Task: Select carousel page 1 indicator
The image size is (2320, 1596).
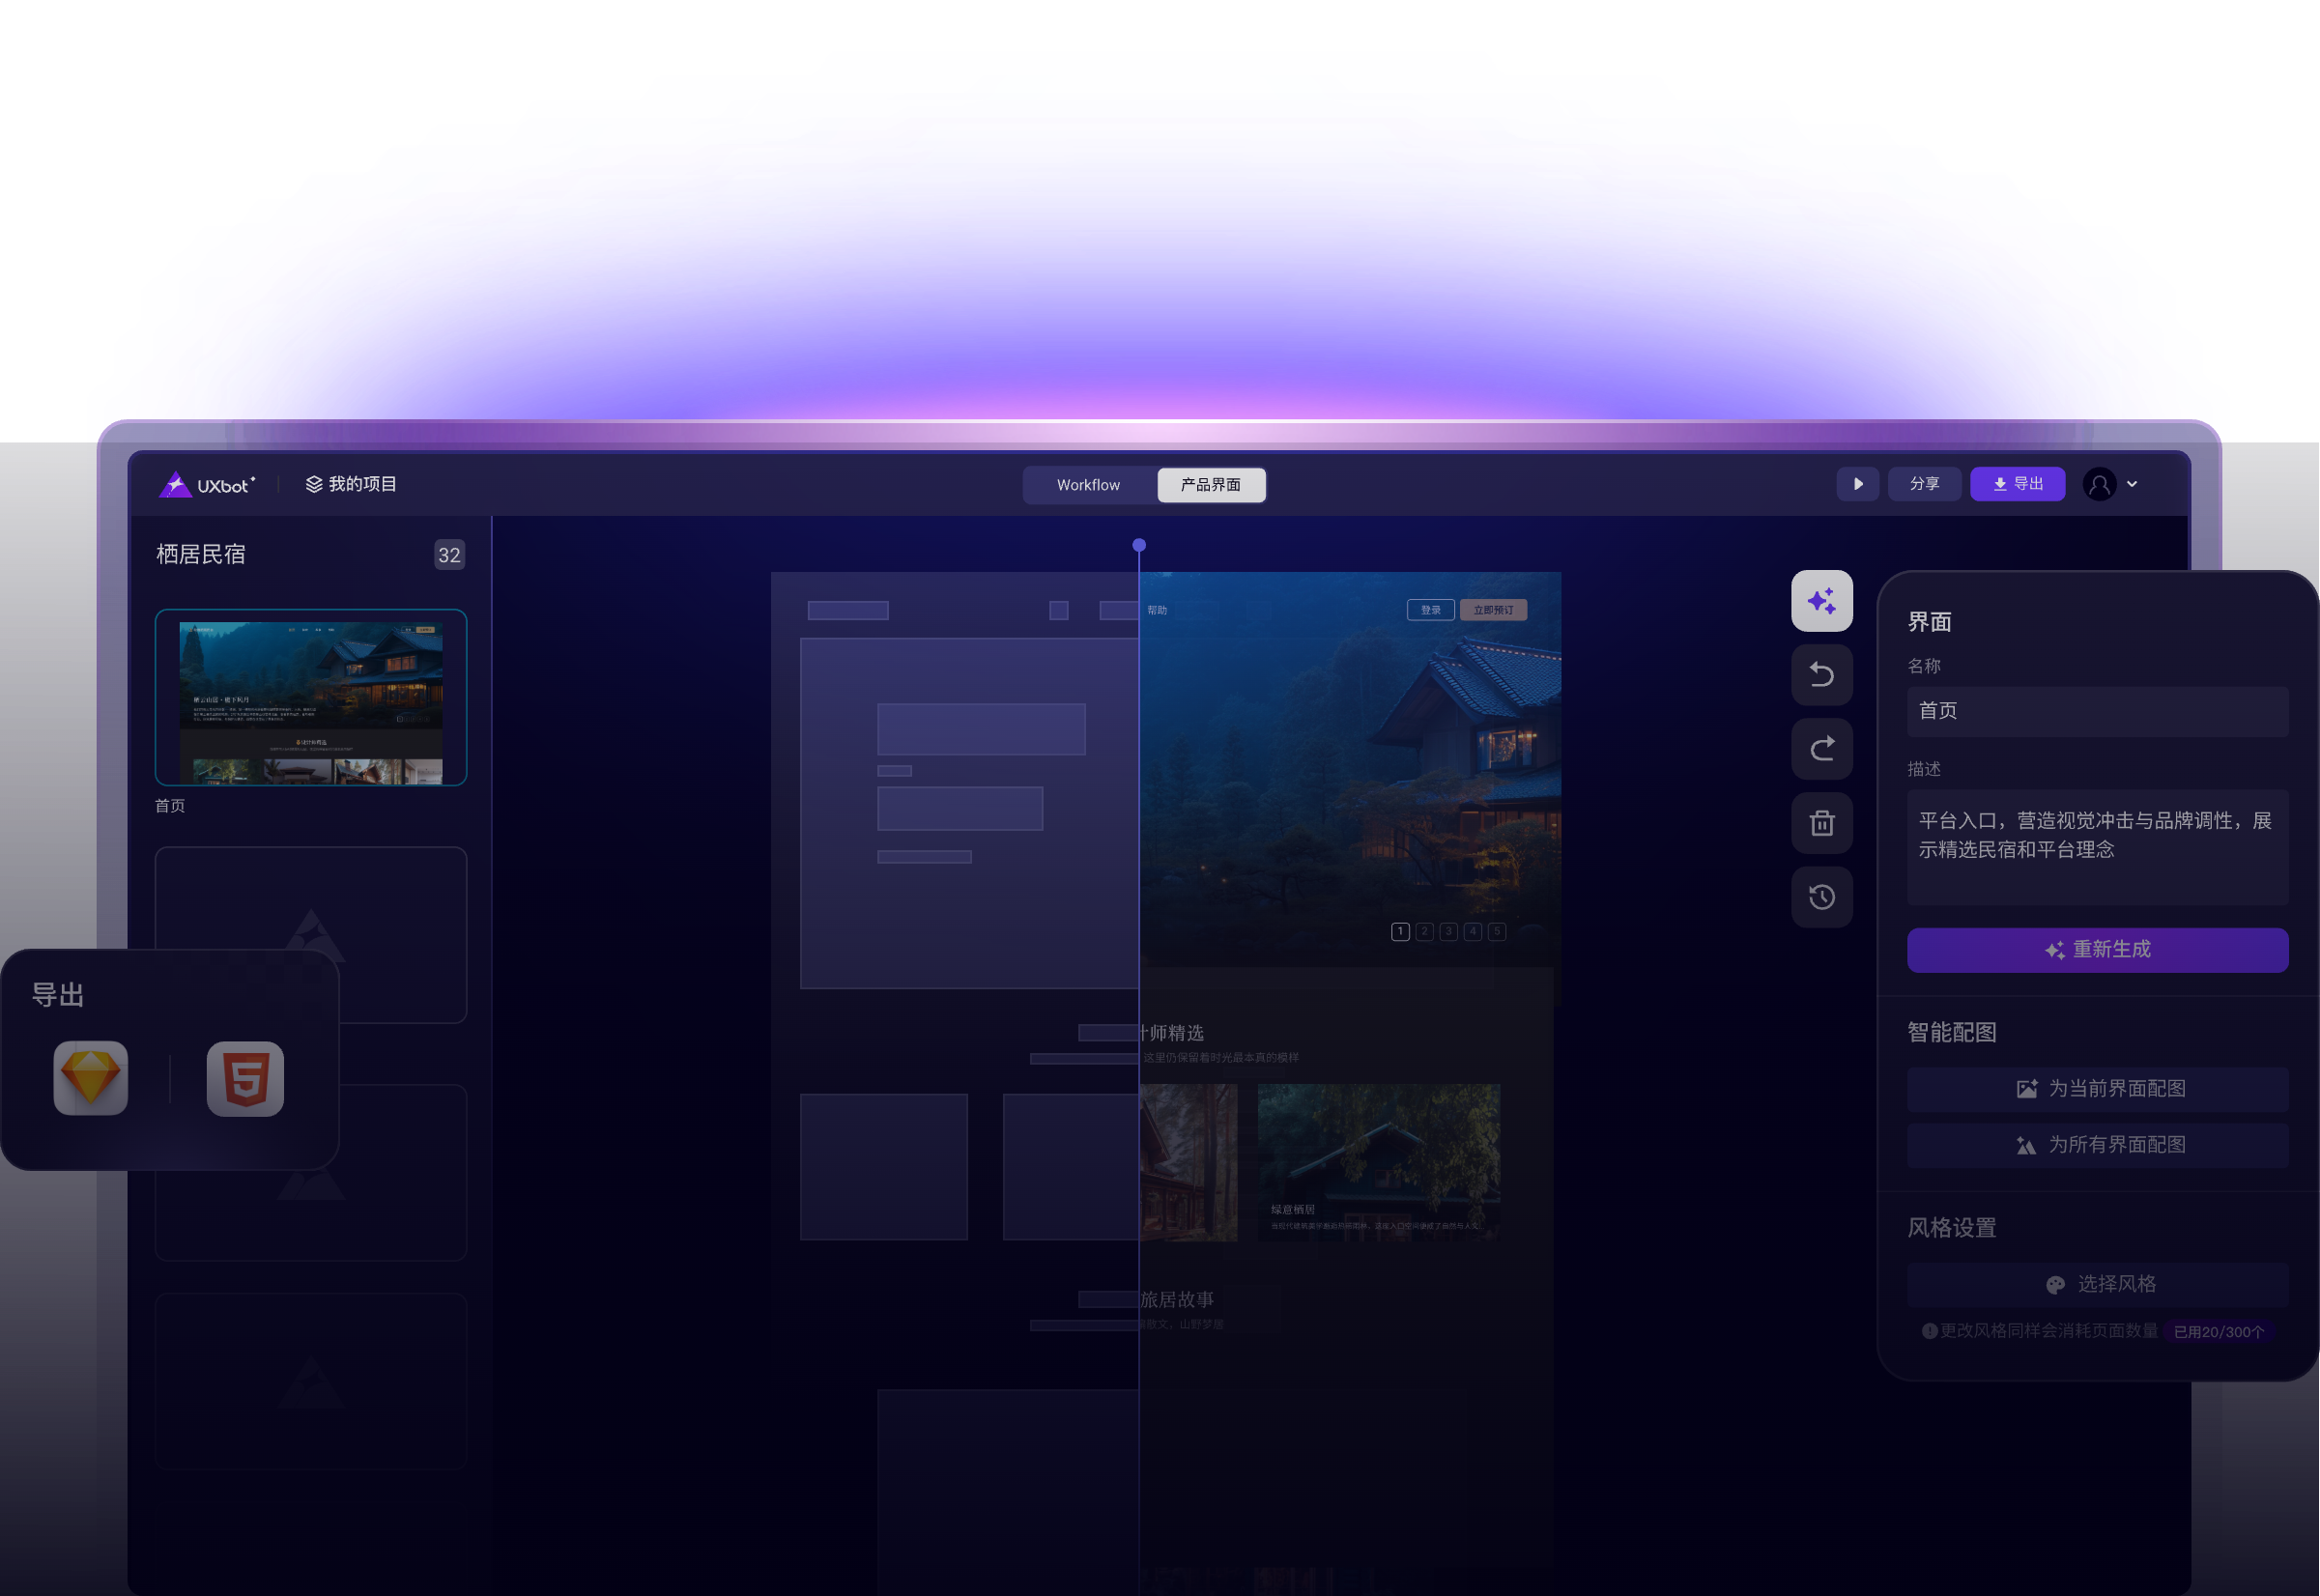Action: 1400,932
